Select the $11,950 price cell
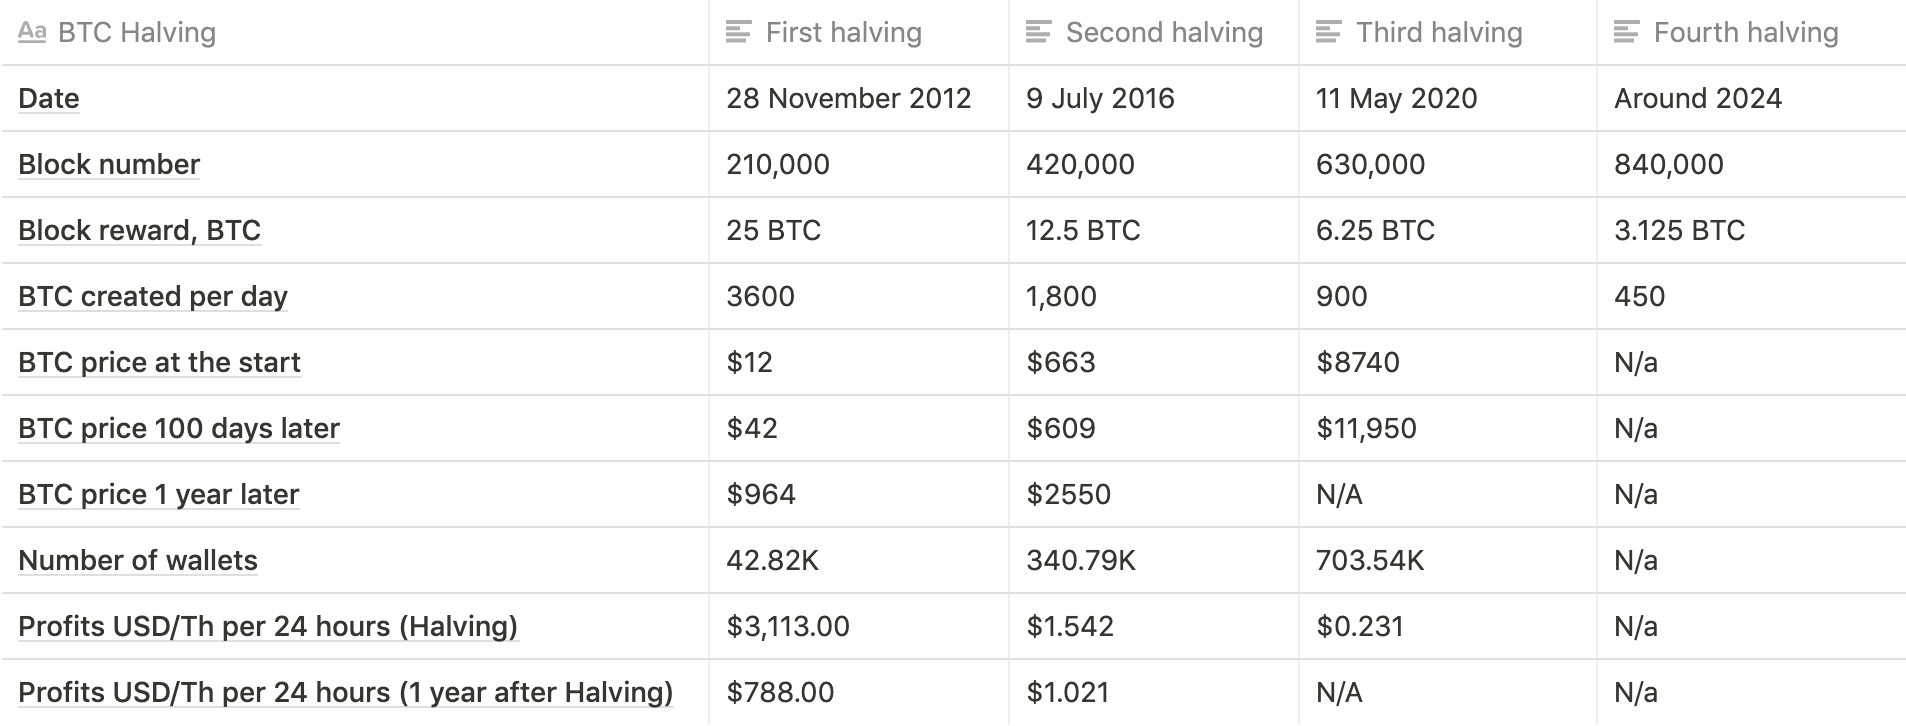 pos(1447,428)
